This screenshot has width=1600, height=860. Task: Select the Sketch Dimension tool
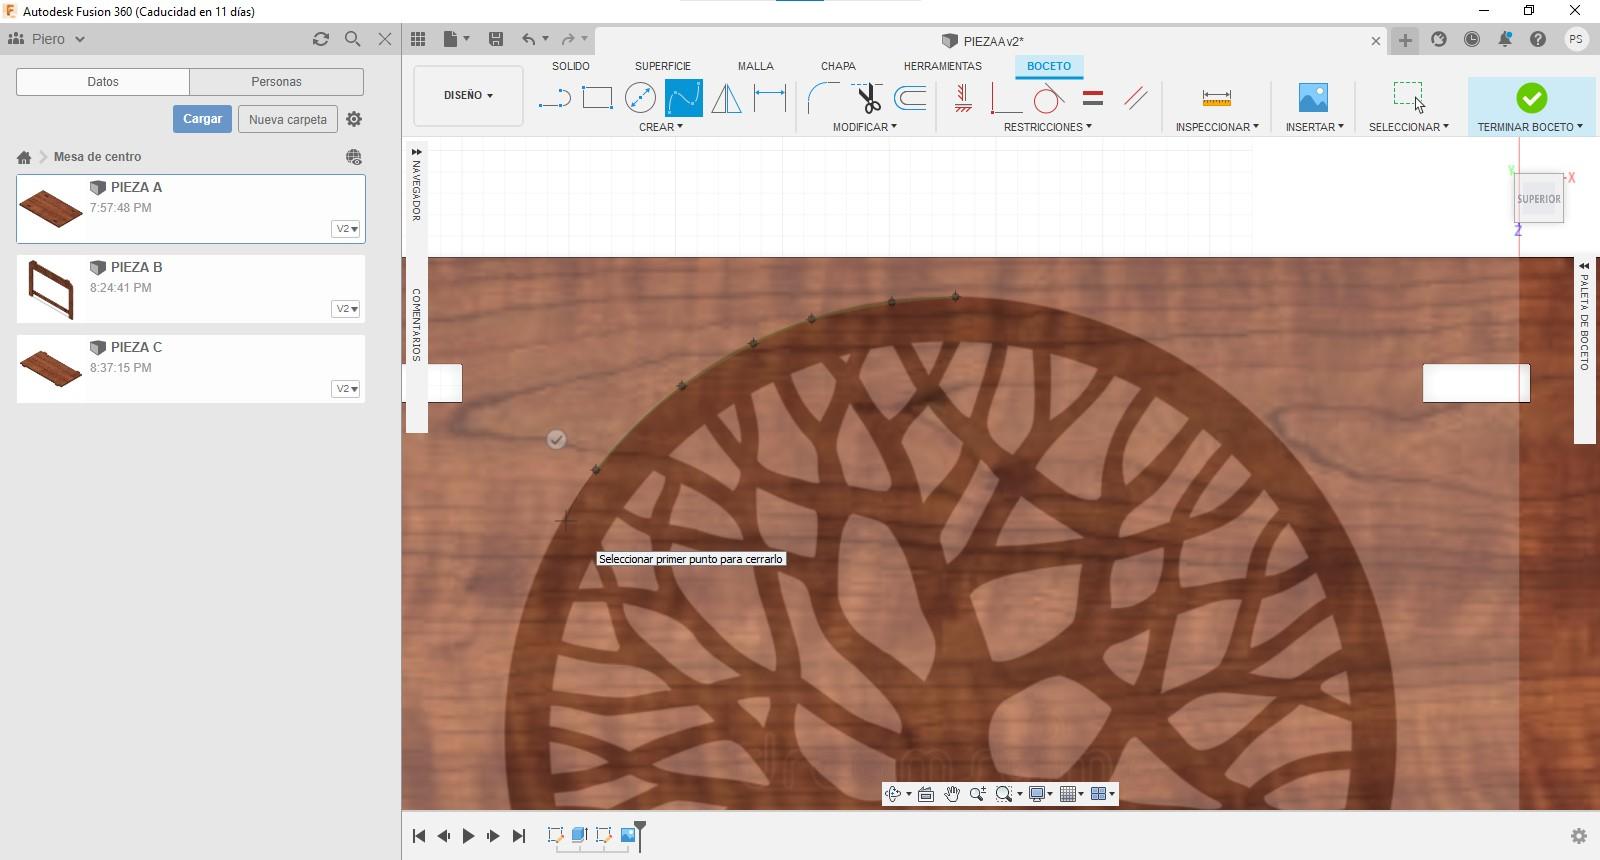769,98
